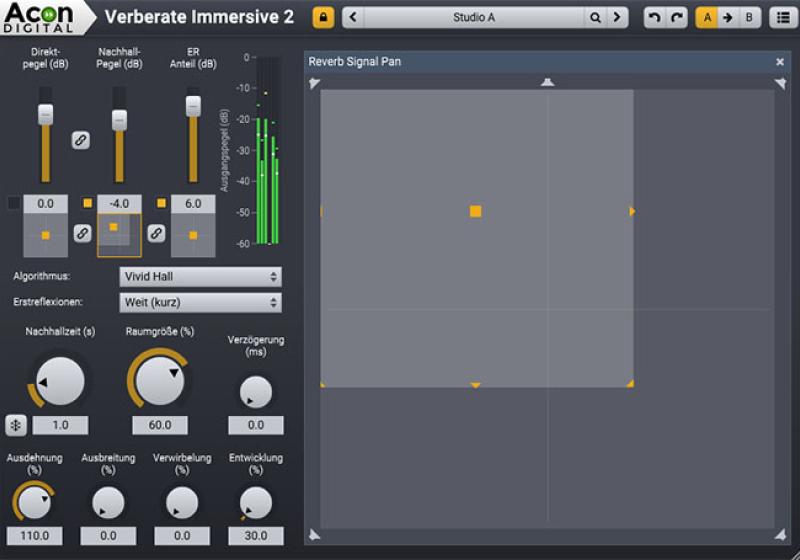Image resolution: width=800 pixels, height=560 pixels.
Task: Click the redo arrow button
Action: pyautogui.click(x=677, y=17)
